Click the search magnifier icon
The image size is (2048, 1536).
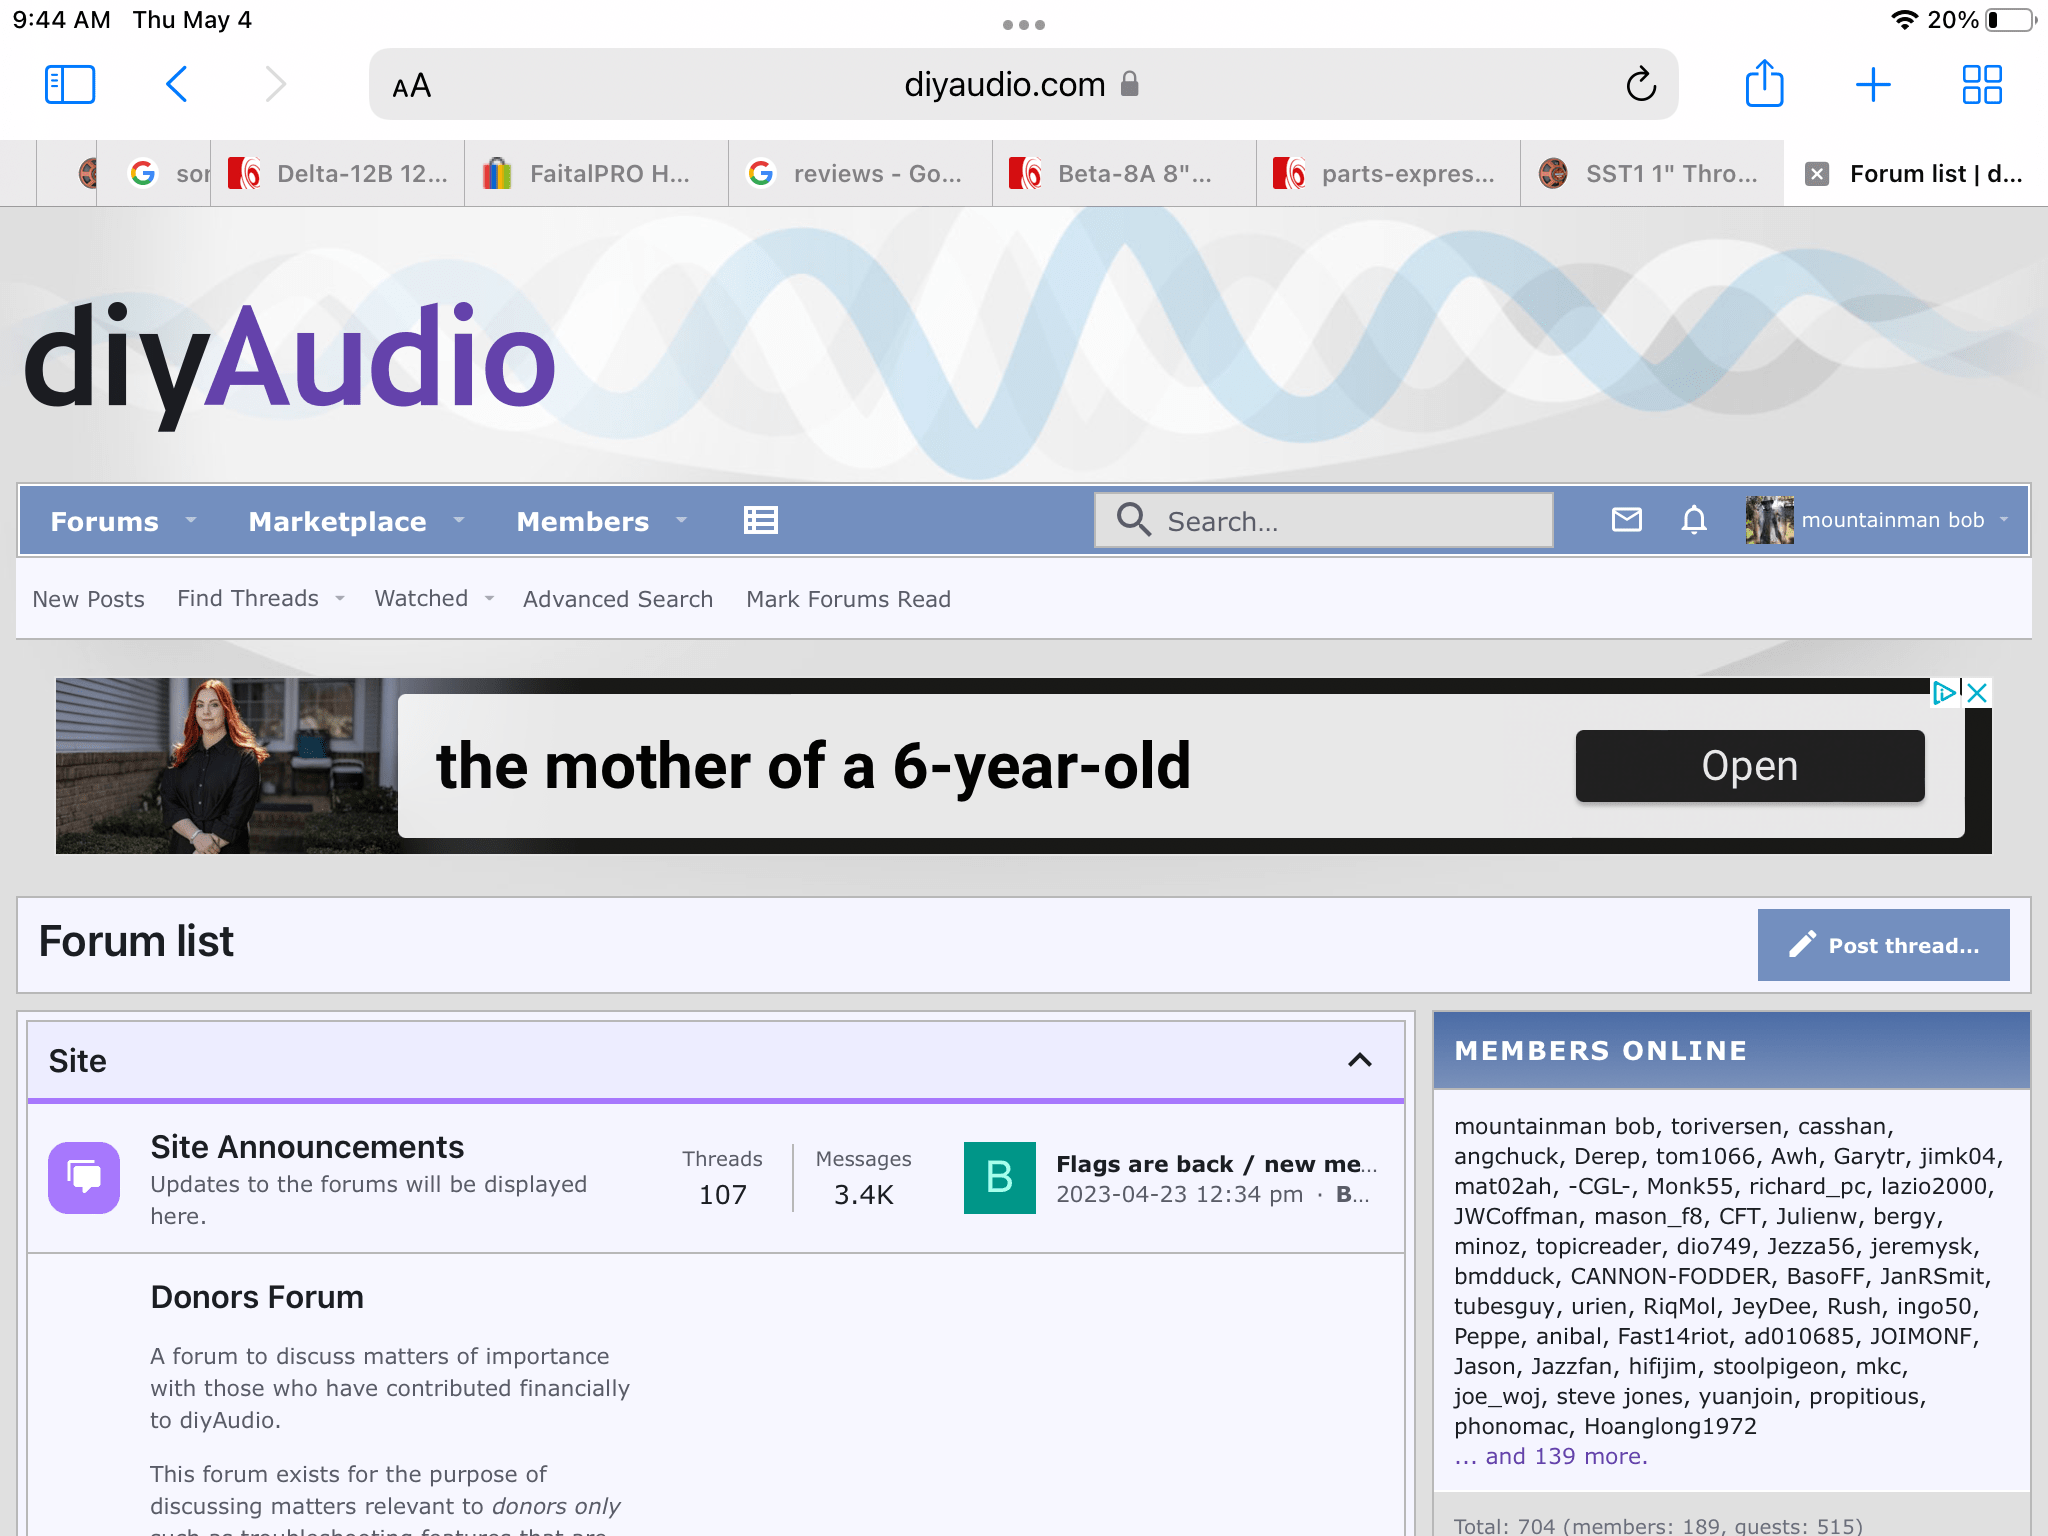pos(1133,519)
